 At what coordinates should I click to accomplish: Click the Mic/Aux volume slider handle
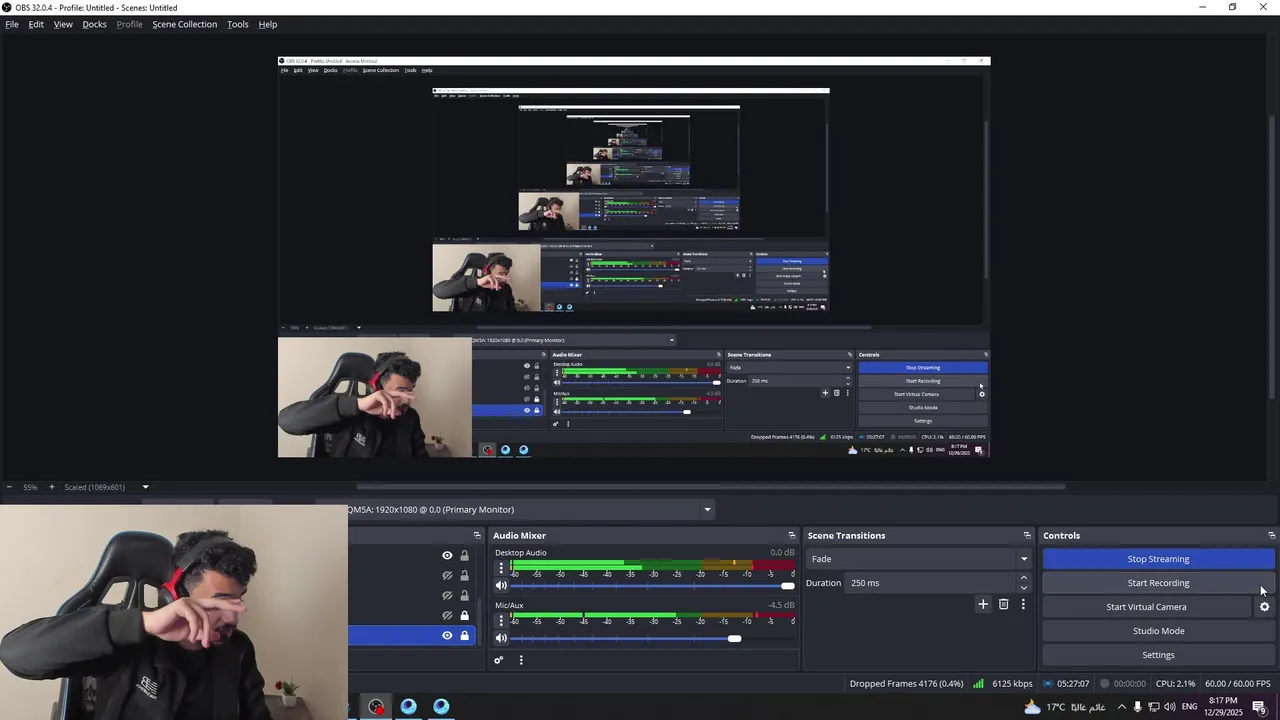pyautogui.click(x=735, y=638)
